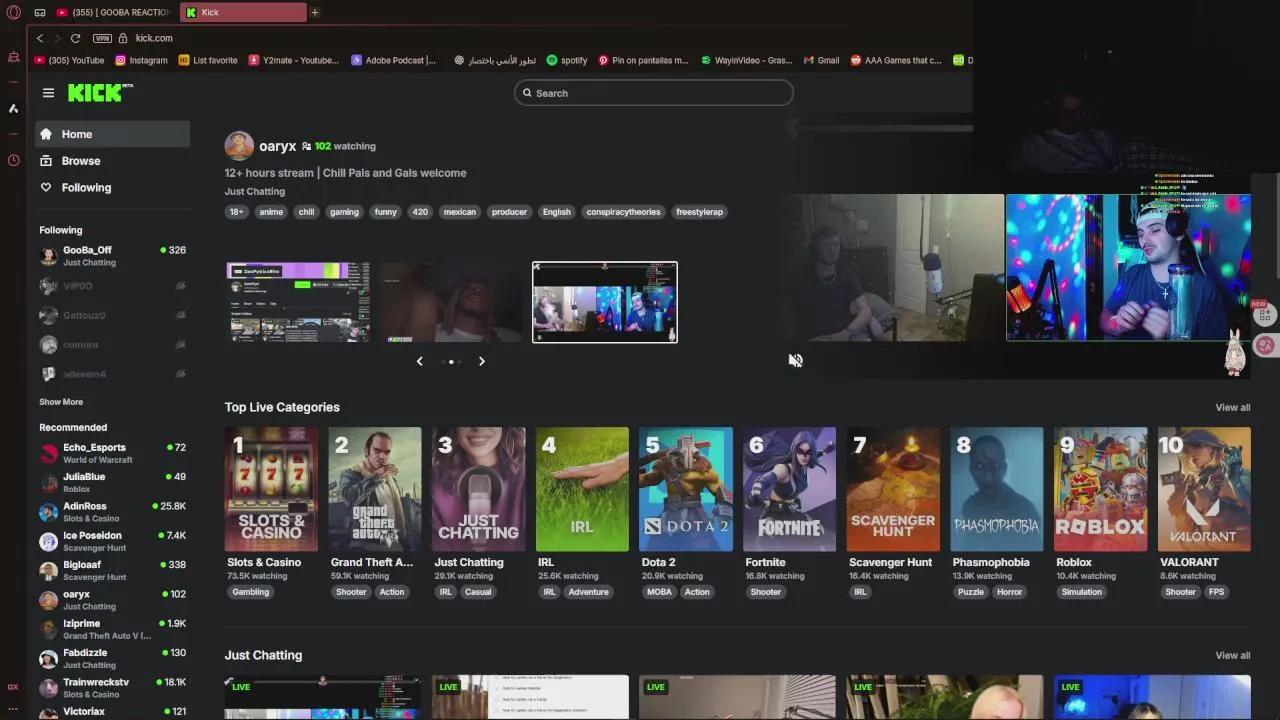1280x720 pixels.
Task: Open Instagram bookmark
Action: pyautogui.click(x=141, y=60)
